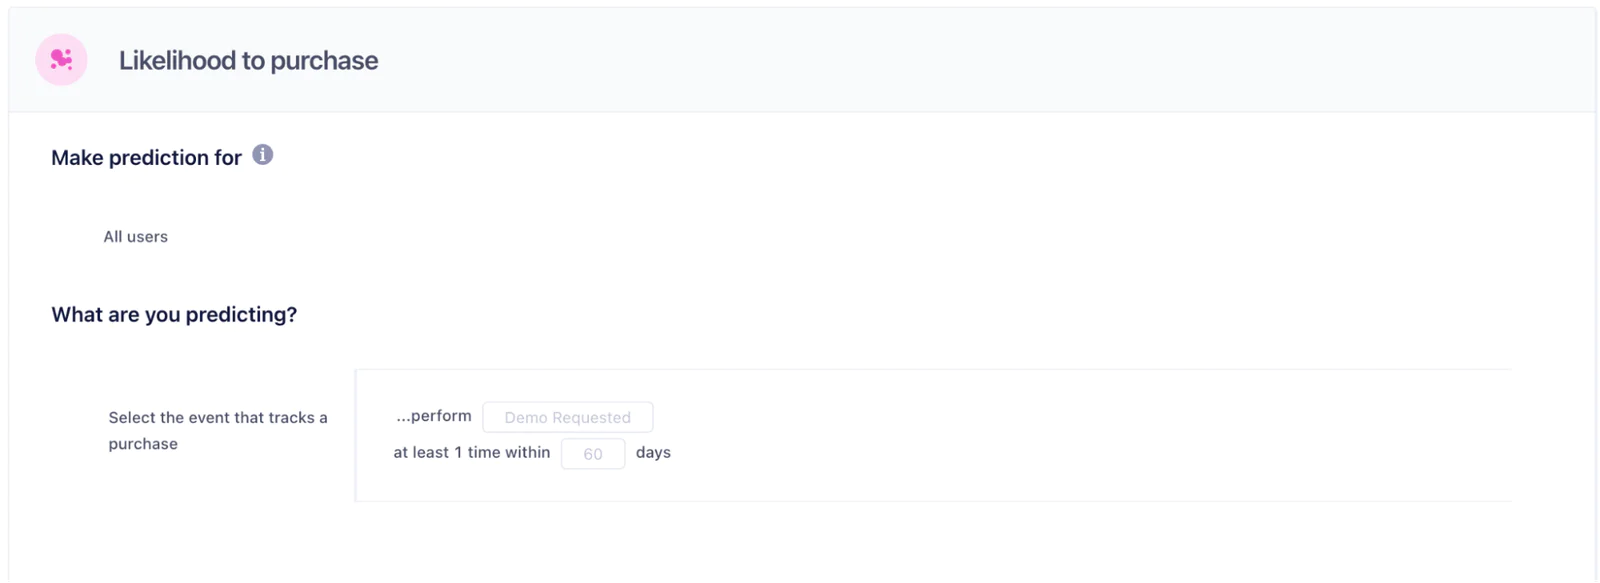Click the 60 days number field
This screenshot has width=1600, height=583.
tap(593, 454)
